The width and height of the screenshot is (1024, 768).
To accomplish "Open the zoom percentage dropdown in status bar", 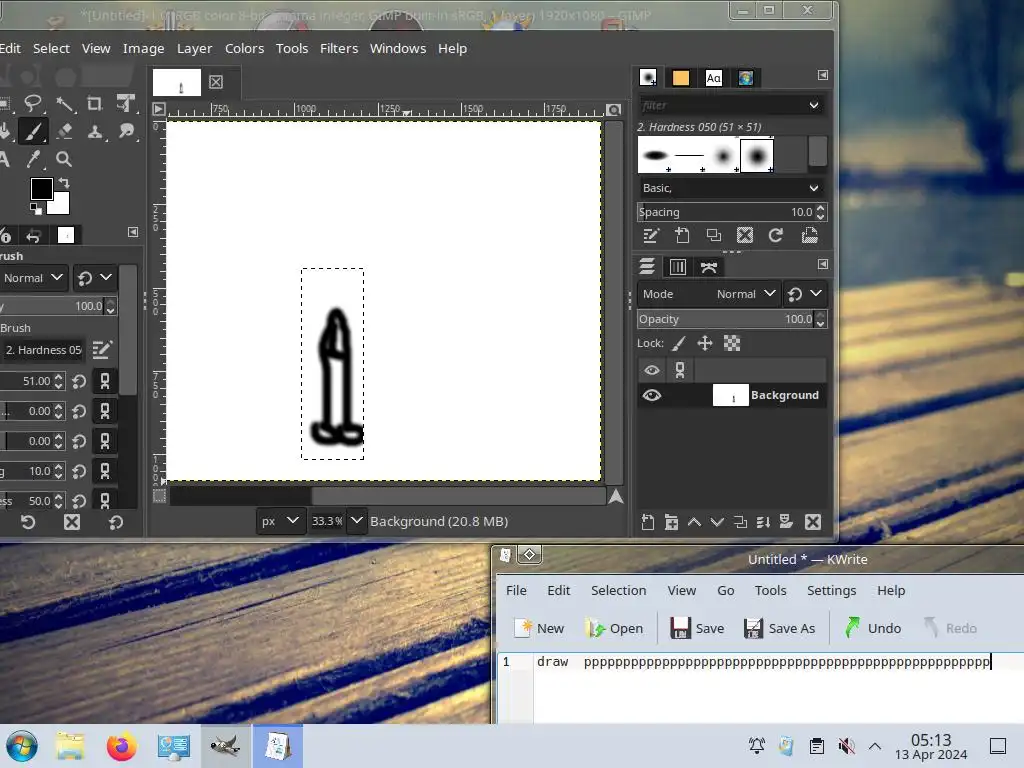I will pos(357,521).
